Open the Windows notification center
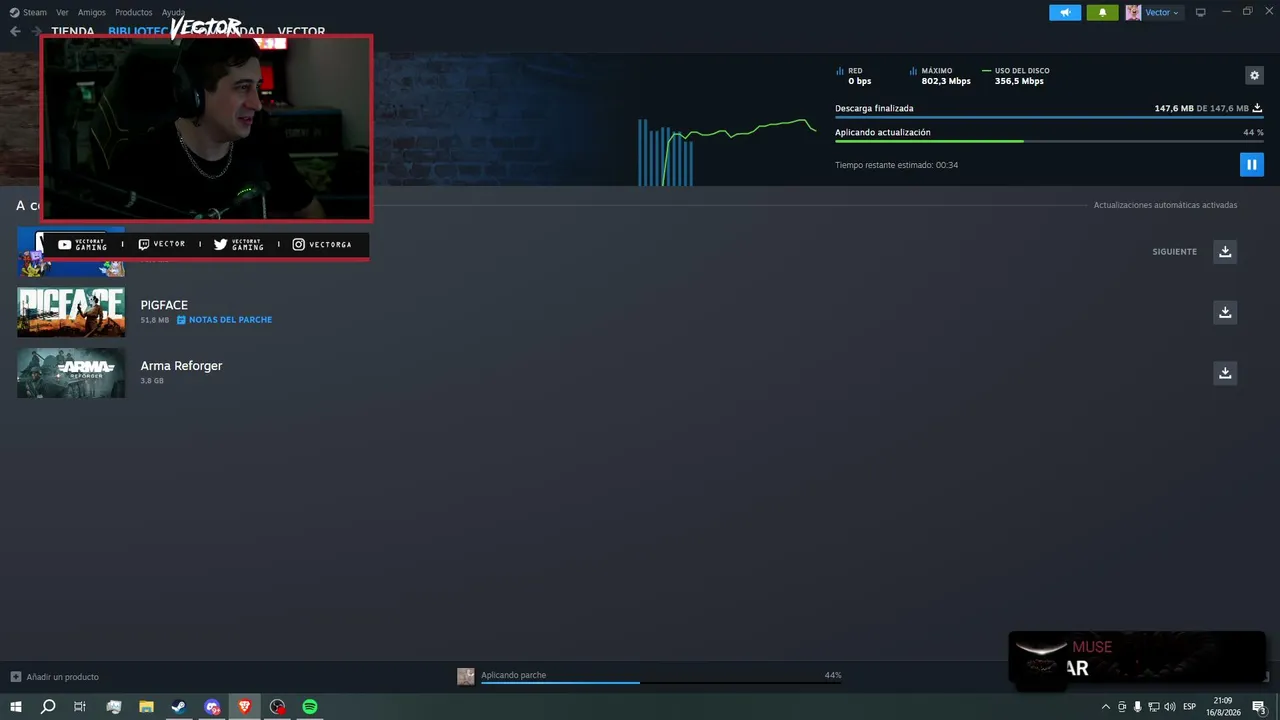This screenshot has width=1280, height=720. coord(1259,707)
